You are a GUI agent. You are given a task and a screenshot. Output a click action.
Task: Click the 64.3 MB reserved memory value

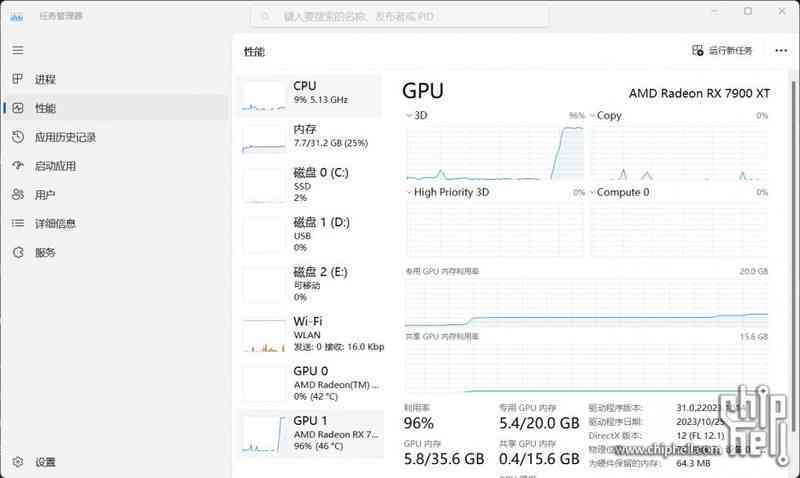(693, 463)
